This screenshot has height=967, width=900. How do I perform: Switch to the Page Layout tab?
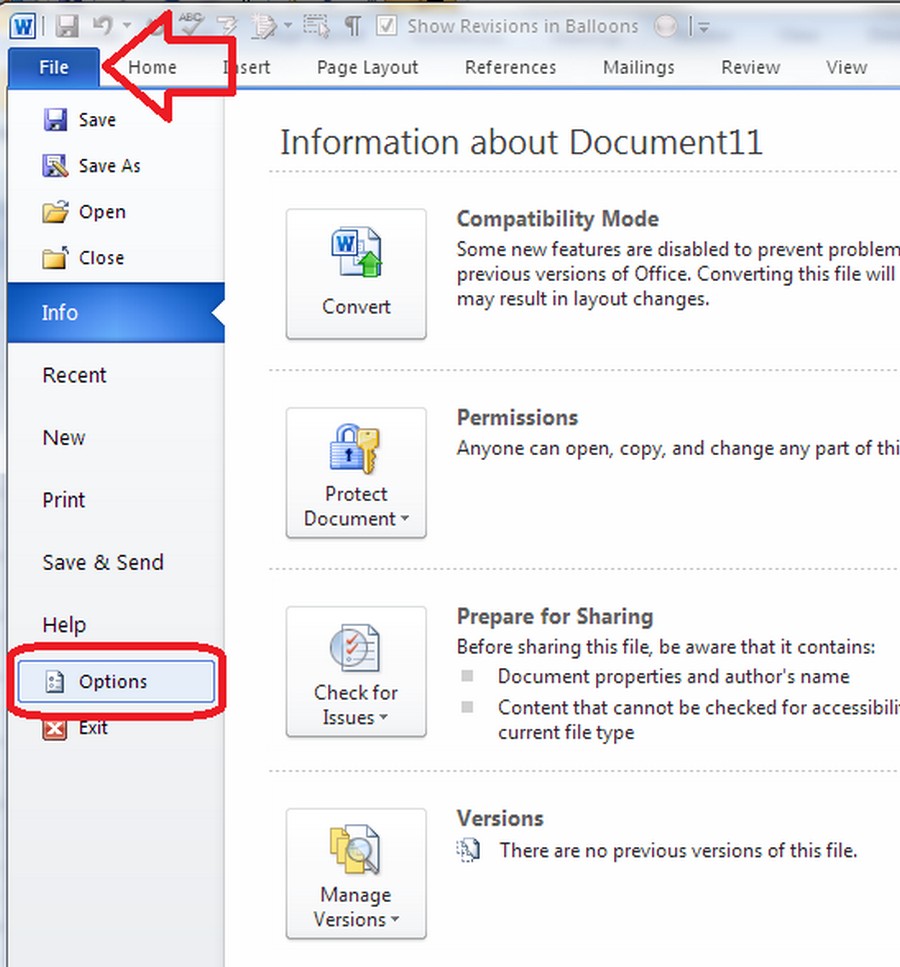pos(368,67)
